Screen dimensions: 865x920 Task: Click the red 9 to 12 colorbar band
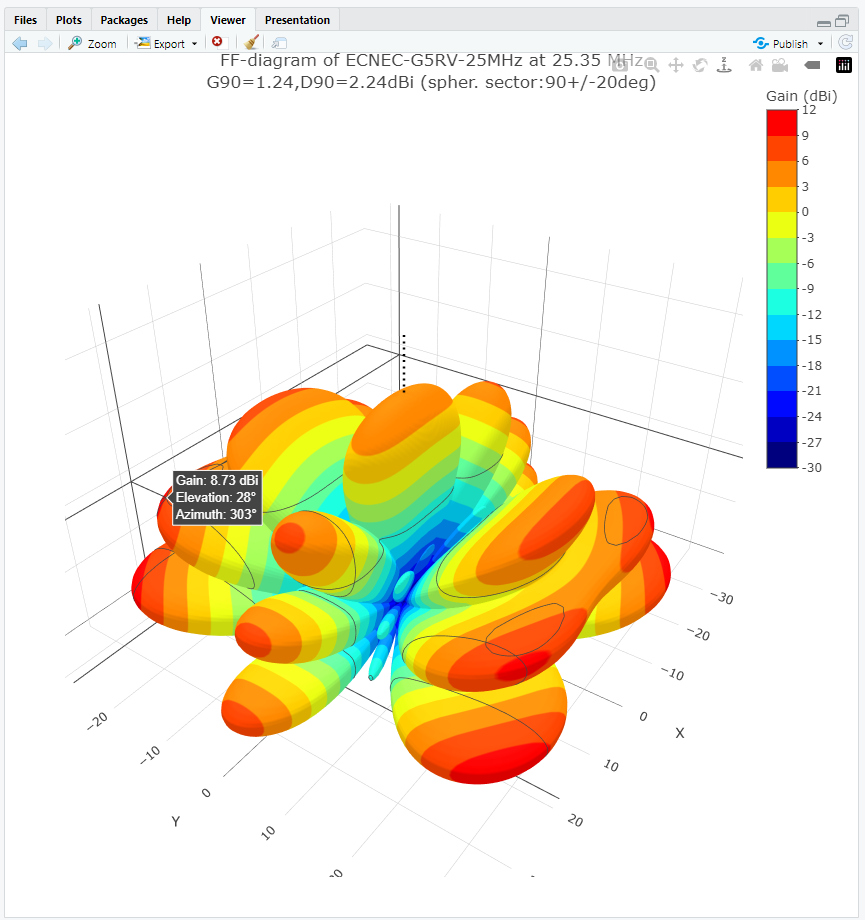point(782,123)
